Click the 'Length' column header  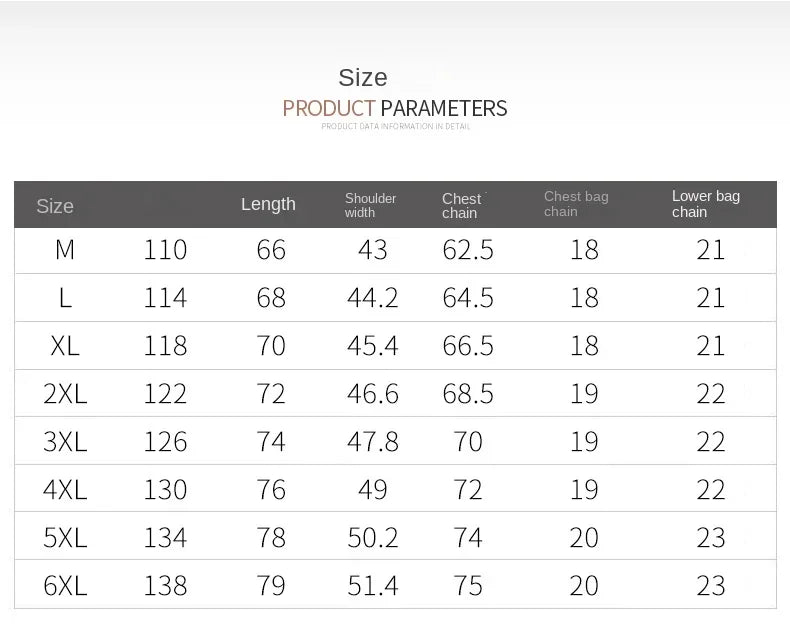point(268,204)
